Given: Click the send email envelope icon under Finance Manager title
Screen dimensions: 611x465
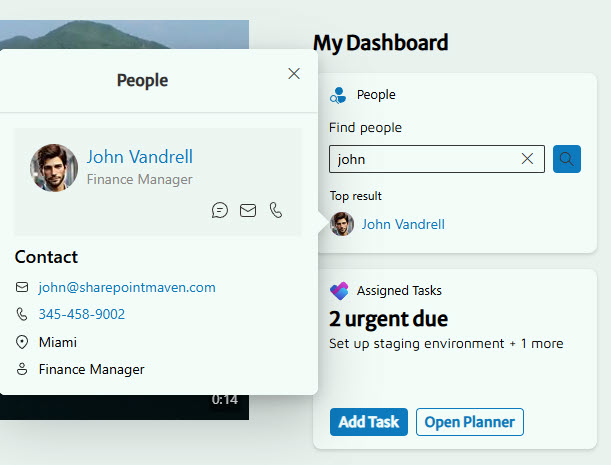Looking at the screenshot, I should click(x=248, y=210).
